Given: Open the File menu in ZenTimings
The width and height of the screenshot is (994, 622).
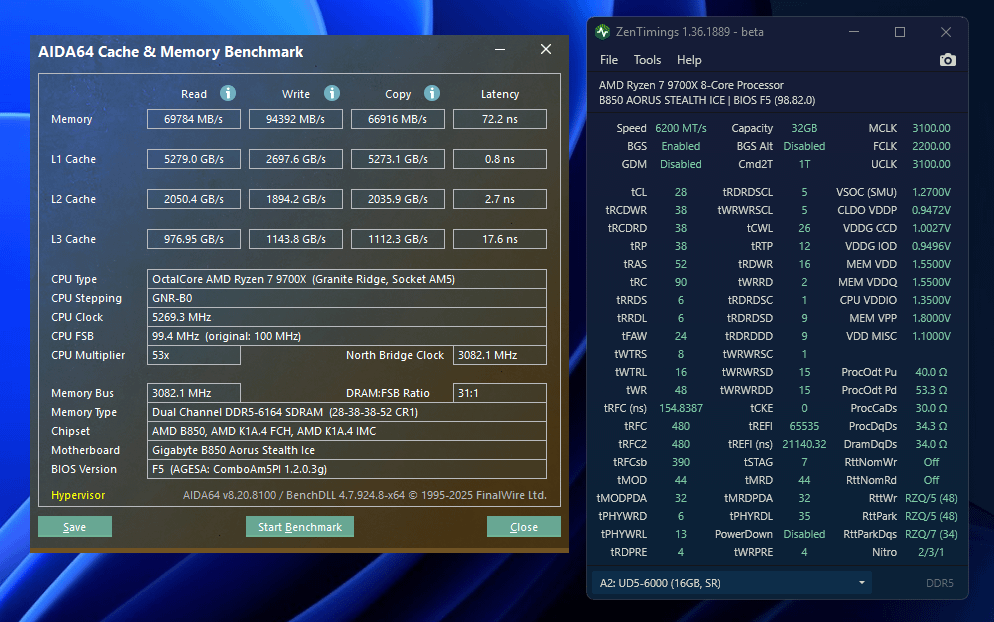Looking at the screenshot, I should point(608,60).
